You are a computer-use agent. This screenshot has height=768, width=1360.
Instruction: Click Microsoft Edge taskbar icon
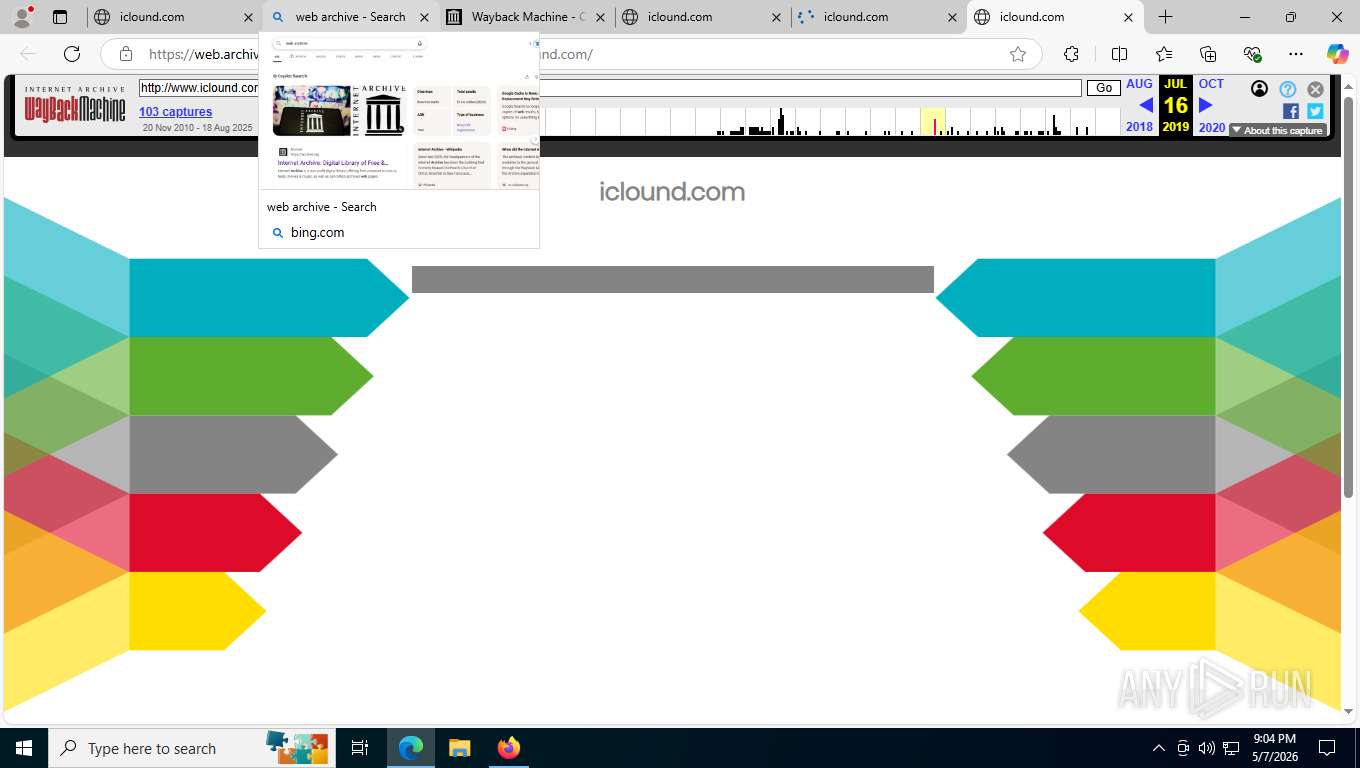(x=410, y=748)
